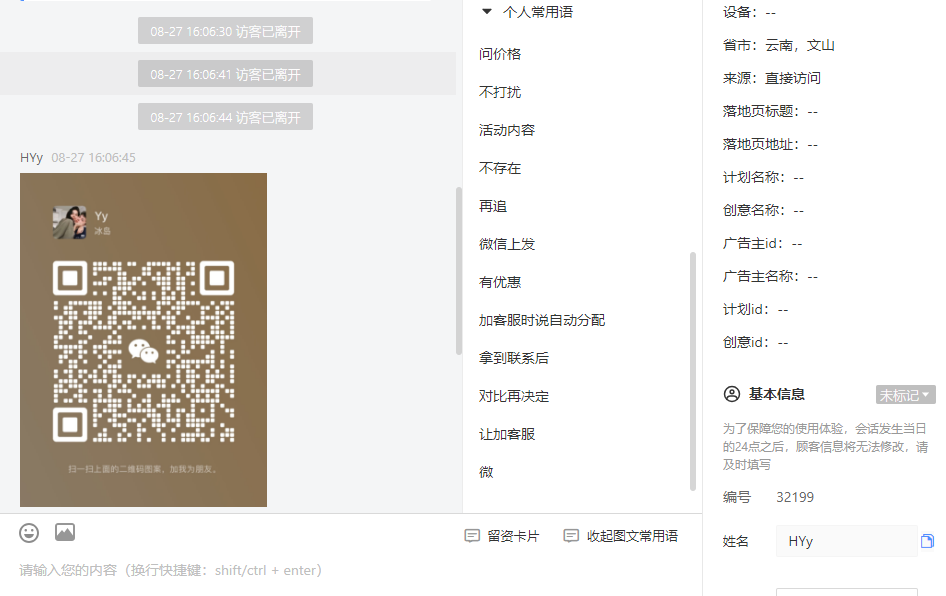The image size is (946, 596).
Task: Select the quick phrase 不存在
Action: click(x=500, y=168)
